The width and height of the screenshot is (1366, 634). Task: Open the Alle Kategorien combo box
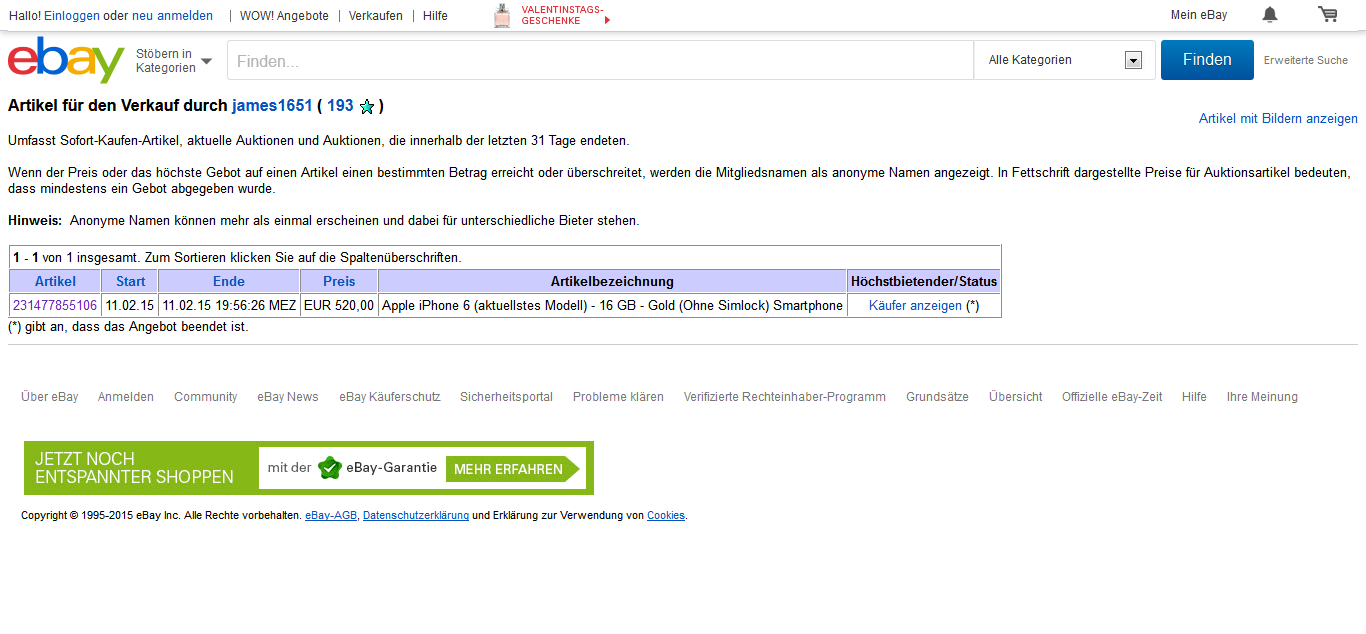1064,60
